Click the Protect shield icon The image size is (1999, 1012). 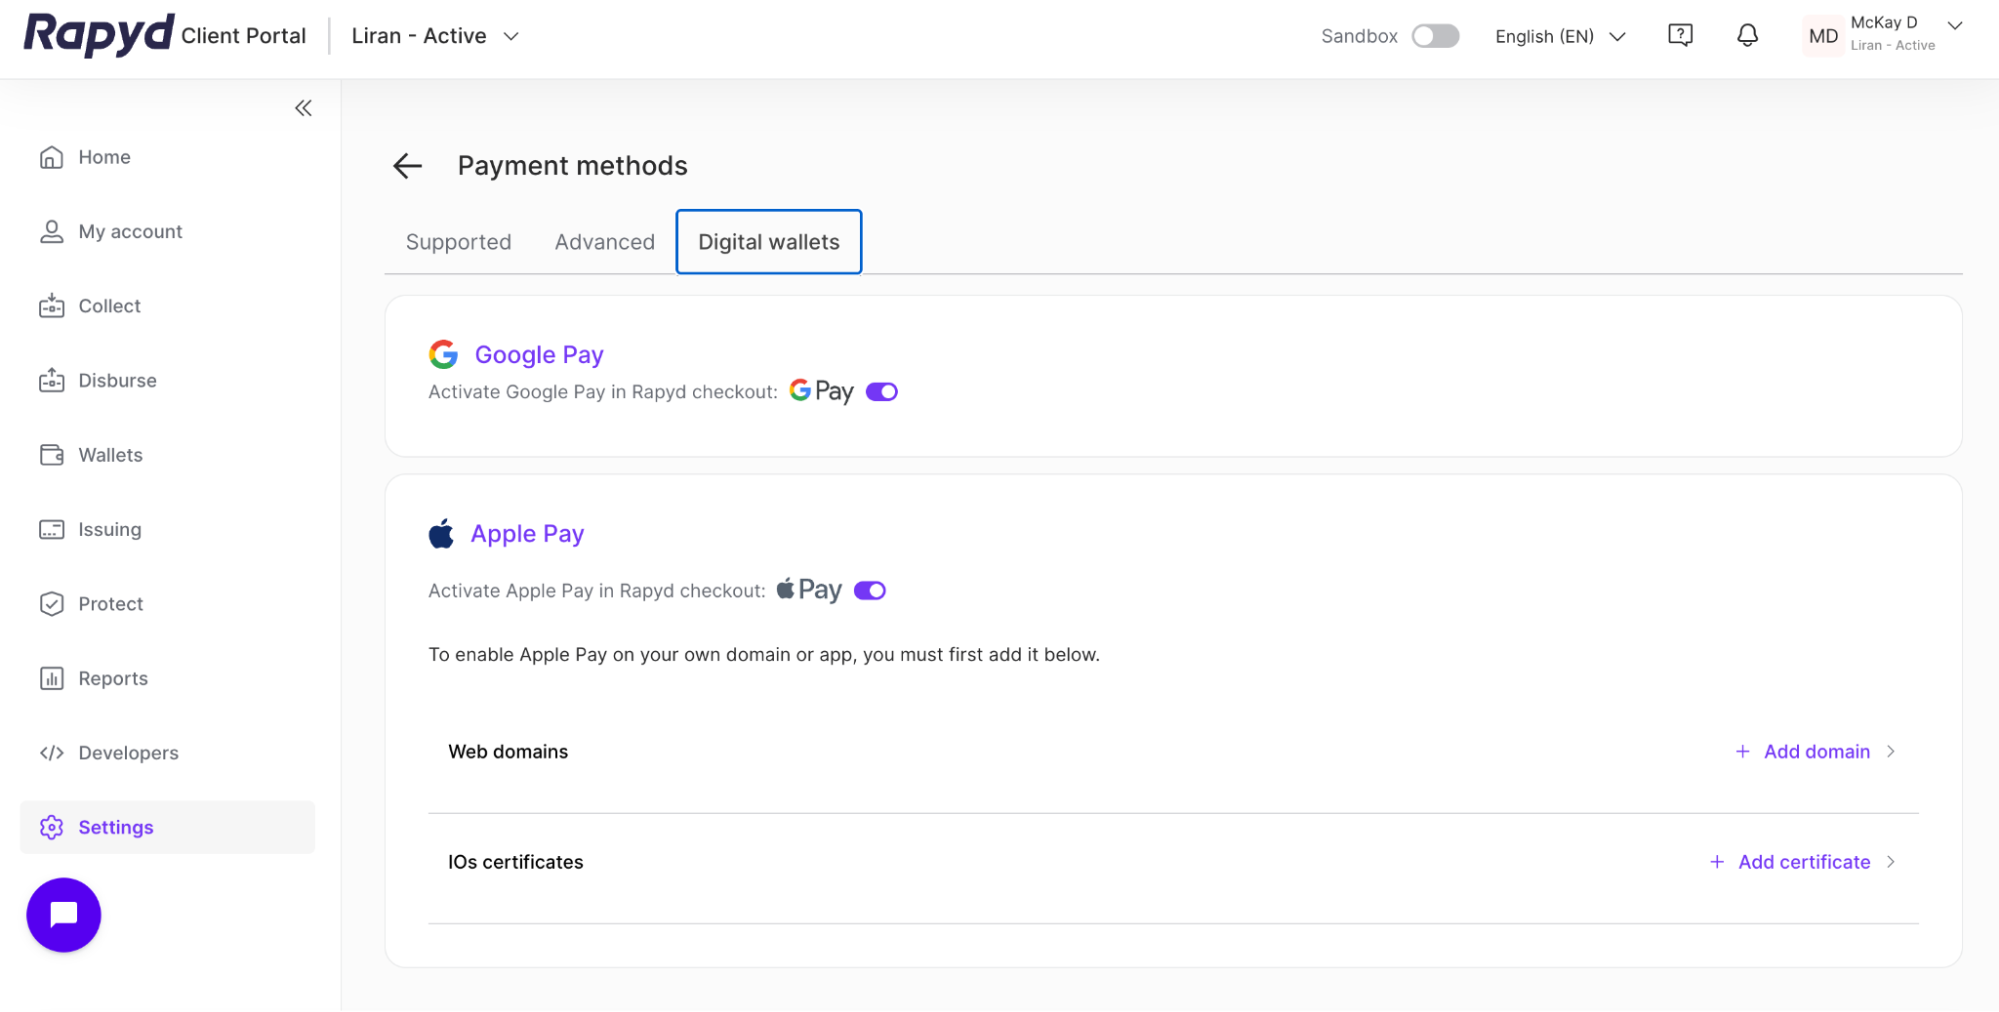(51, 603)
